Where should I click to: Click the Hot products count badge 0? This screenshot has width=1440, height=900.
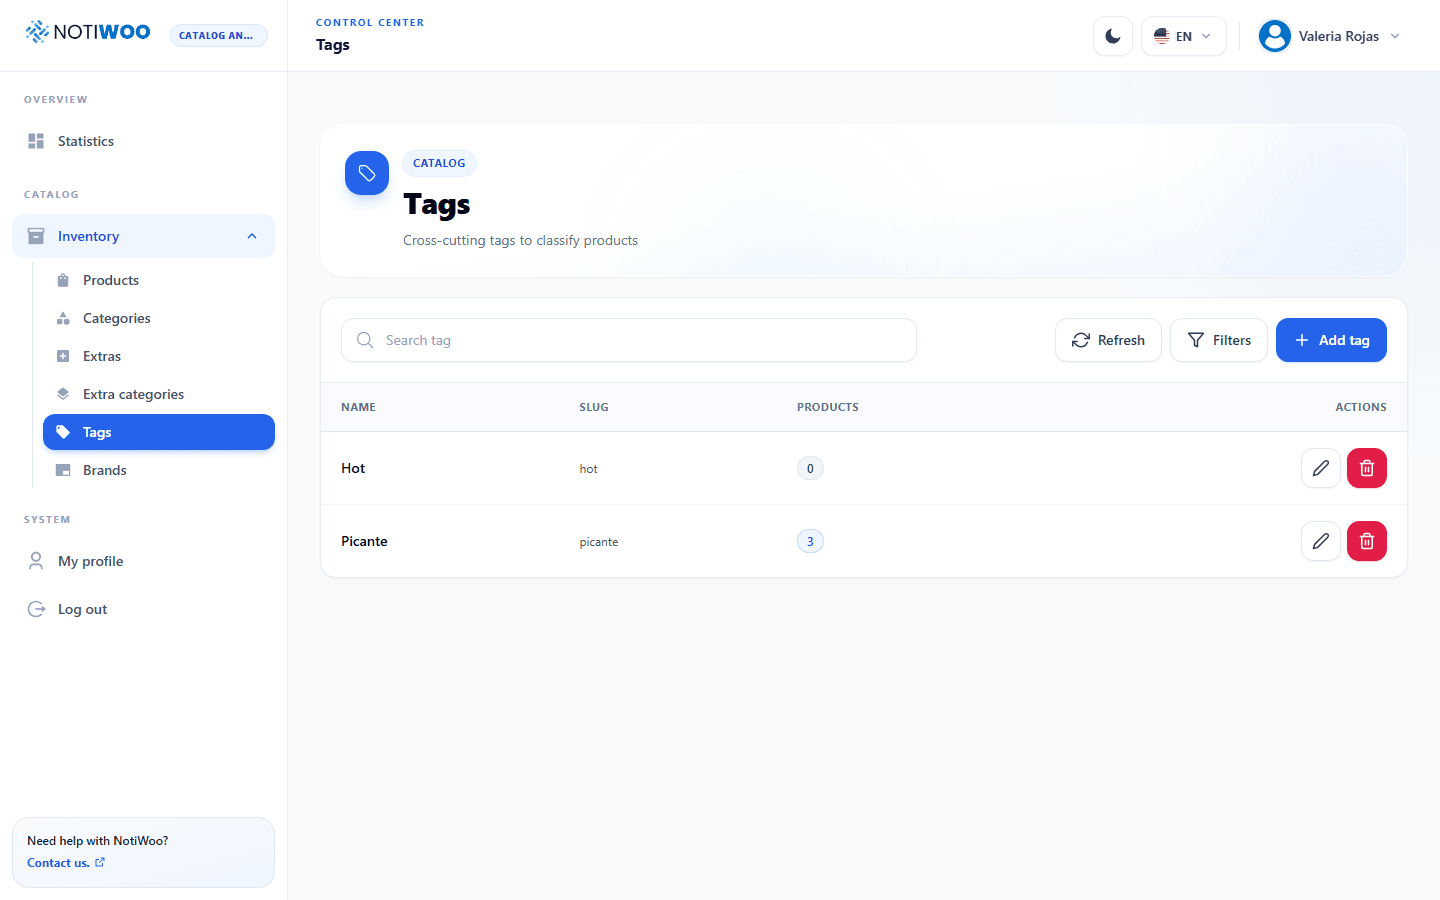(810, 468)
